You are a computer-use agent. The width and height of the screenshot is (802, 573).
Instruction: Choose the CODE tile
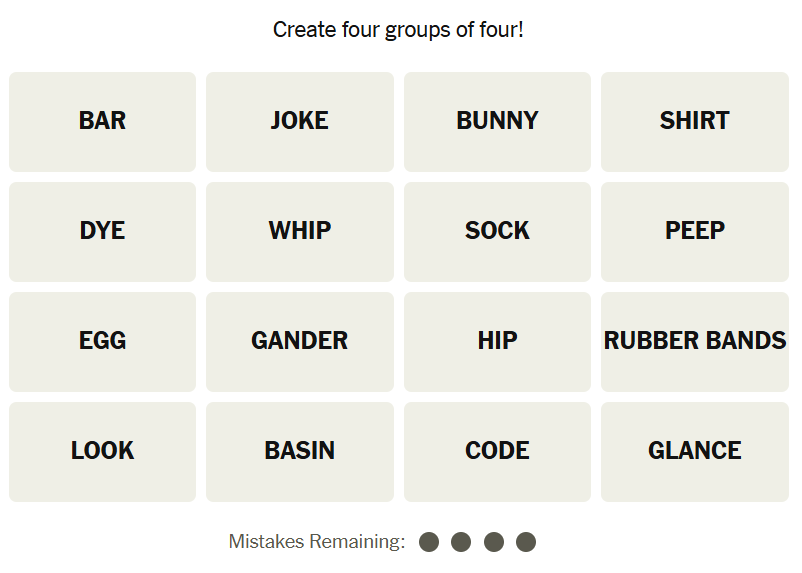[497, 451]
